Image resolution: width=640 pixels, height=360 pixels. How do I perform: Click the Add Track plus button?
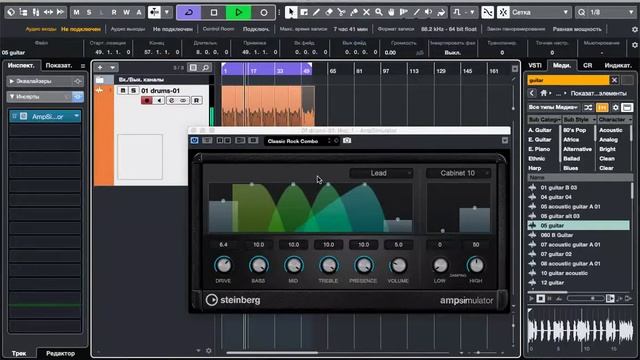click(100, 67)
